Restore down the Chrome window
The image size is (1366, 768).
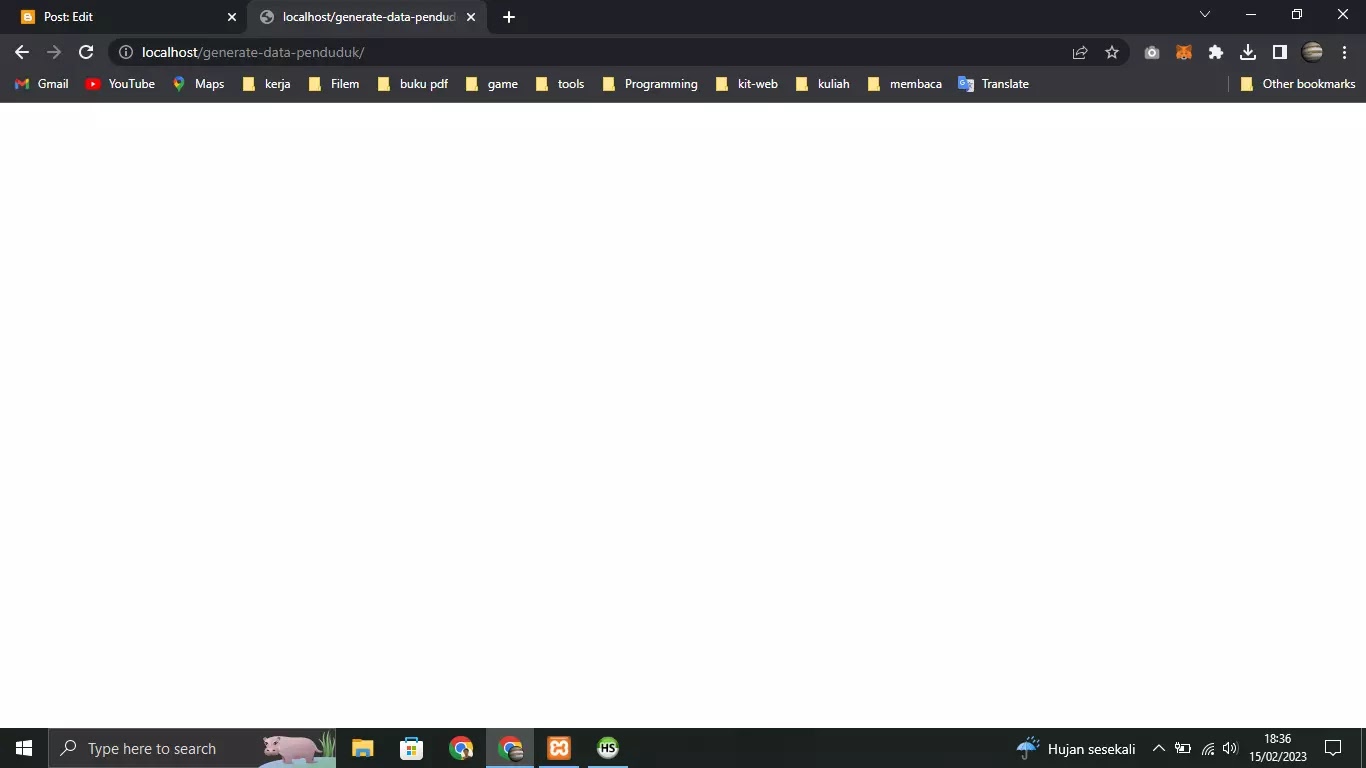[x=1297, y=15]
